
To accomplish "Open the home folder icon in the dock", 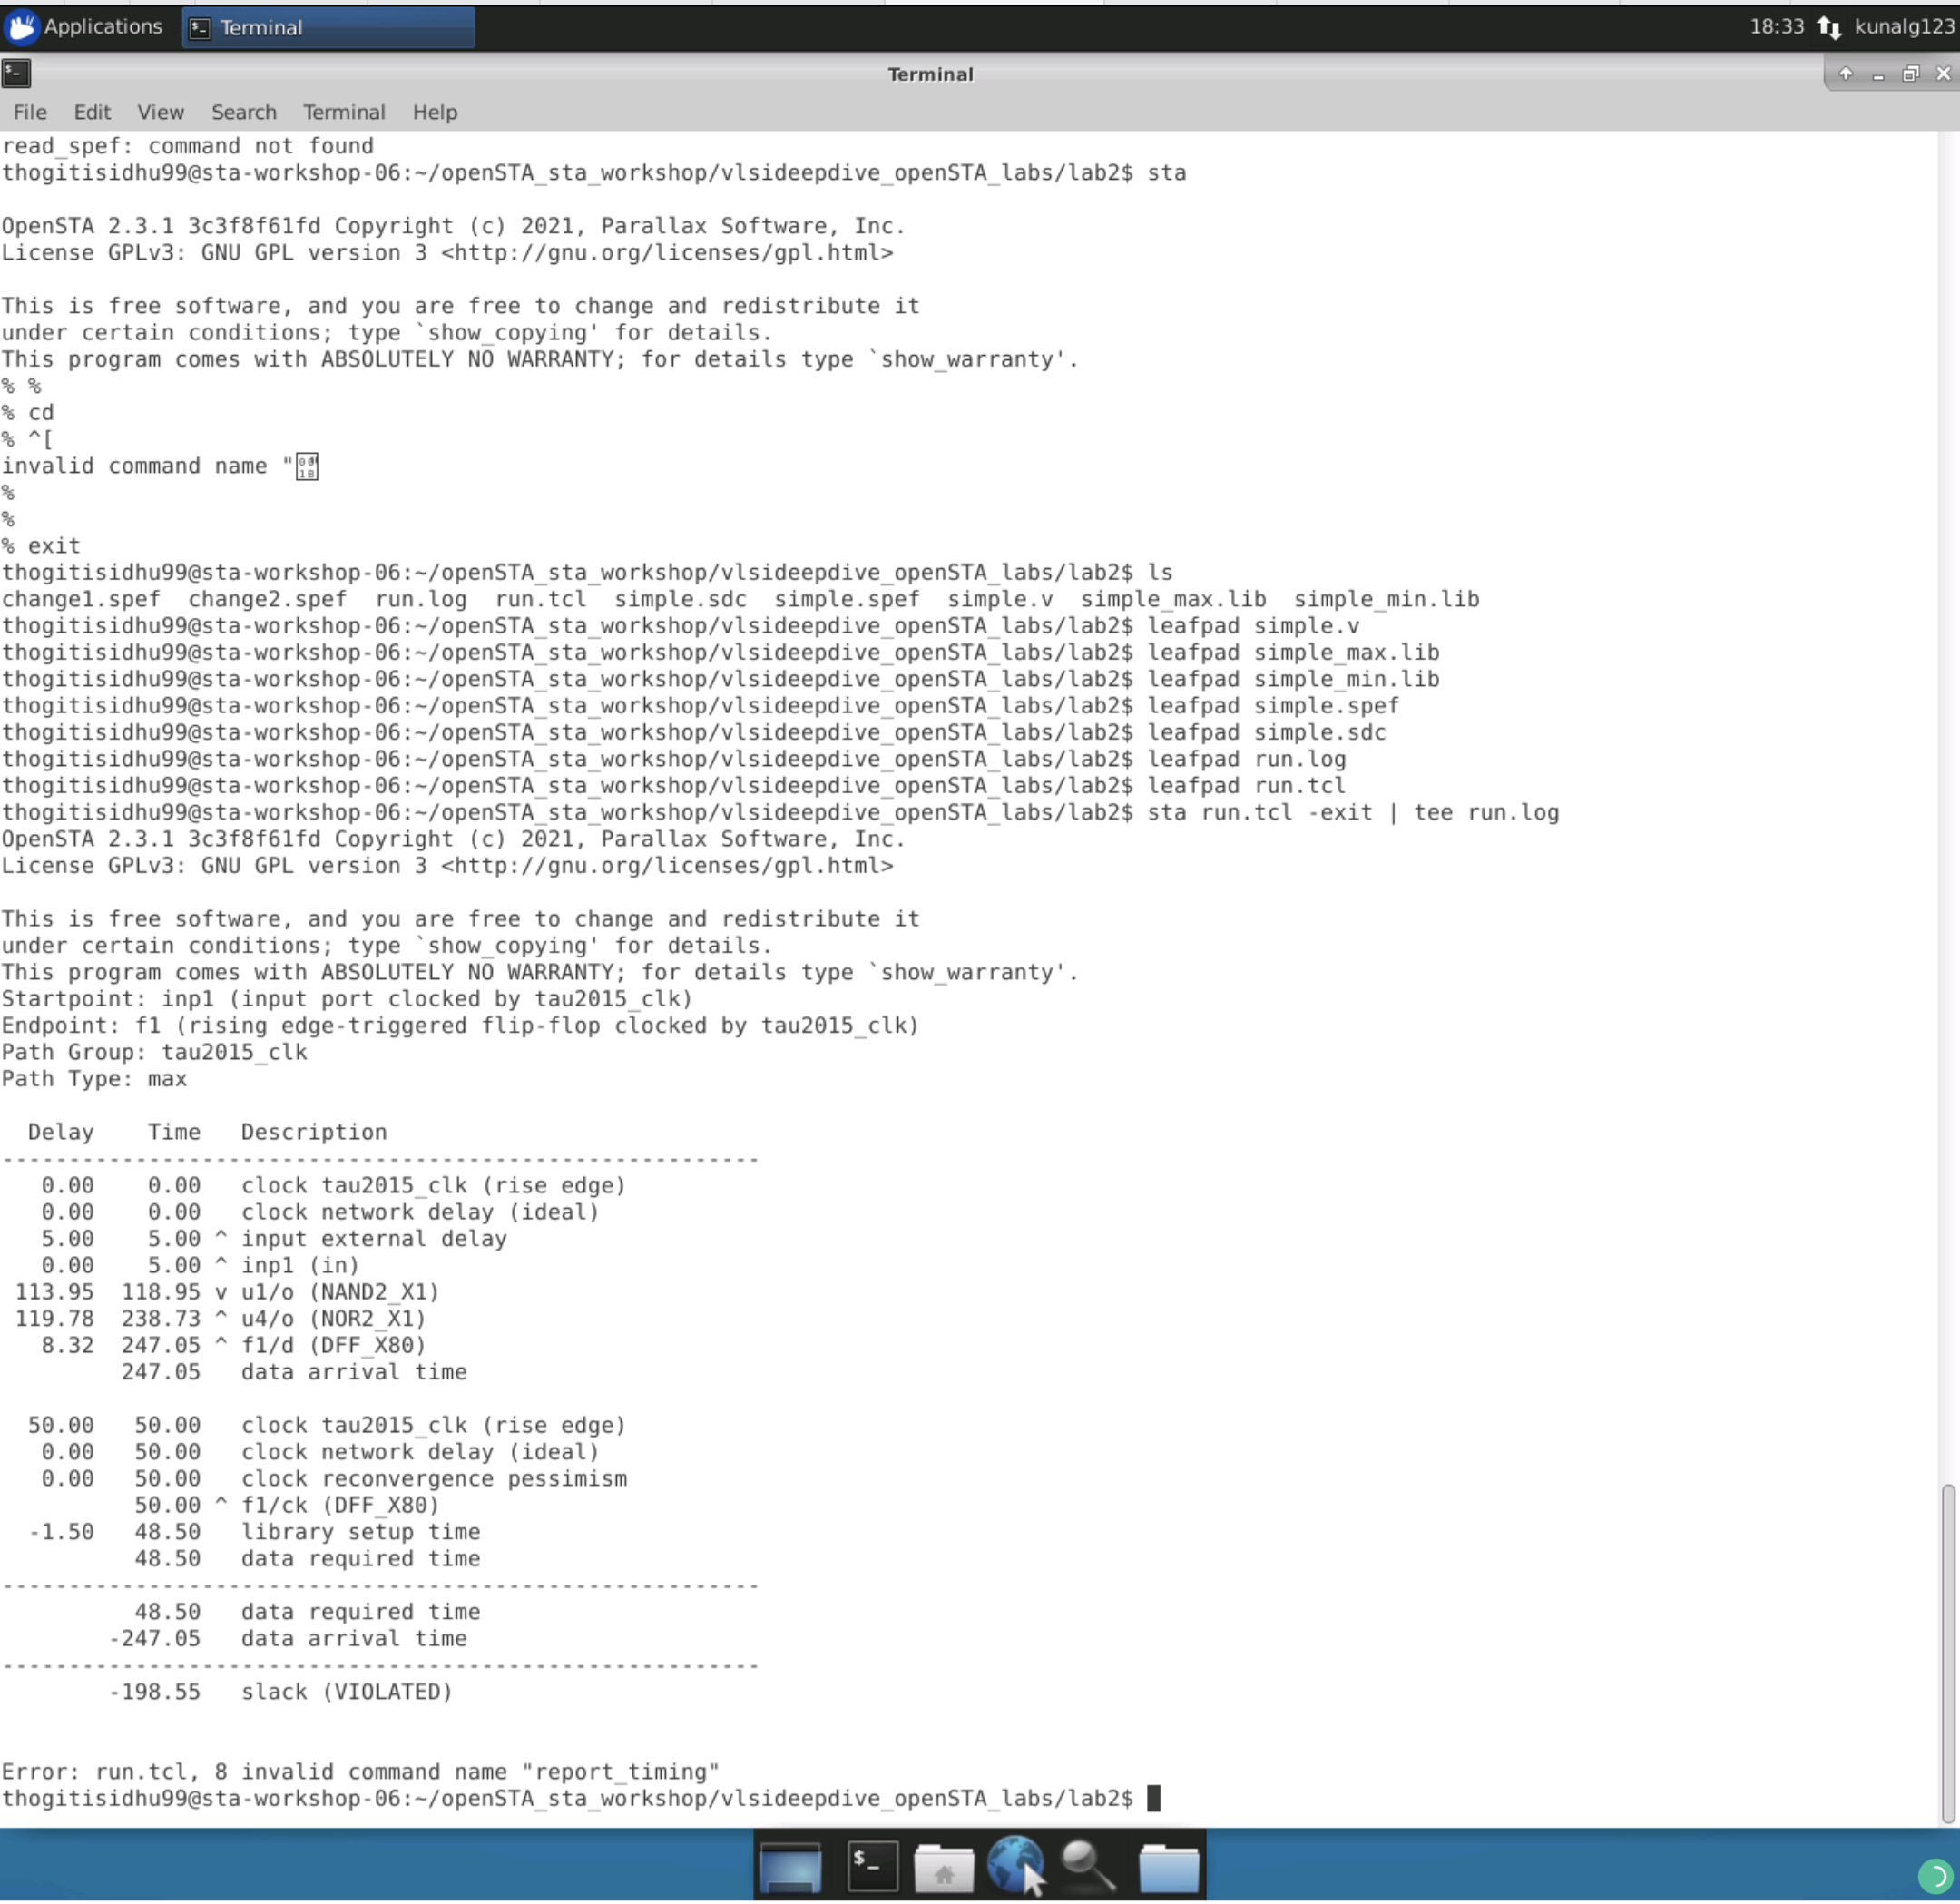I will [944, 1864].
